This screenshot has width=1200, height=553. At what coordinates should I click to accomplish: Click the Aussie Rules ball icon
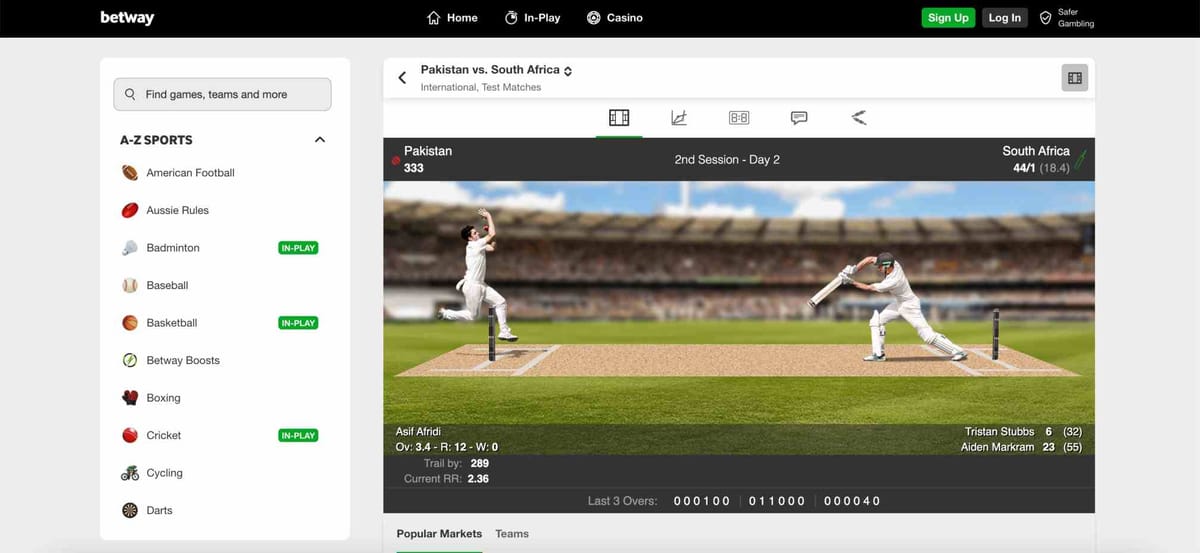click(x=130, y=210)
